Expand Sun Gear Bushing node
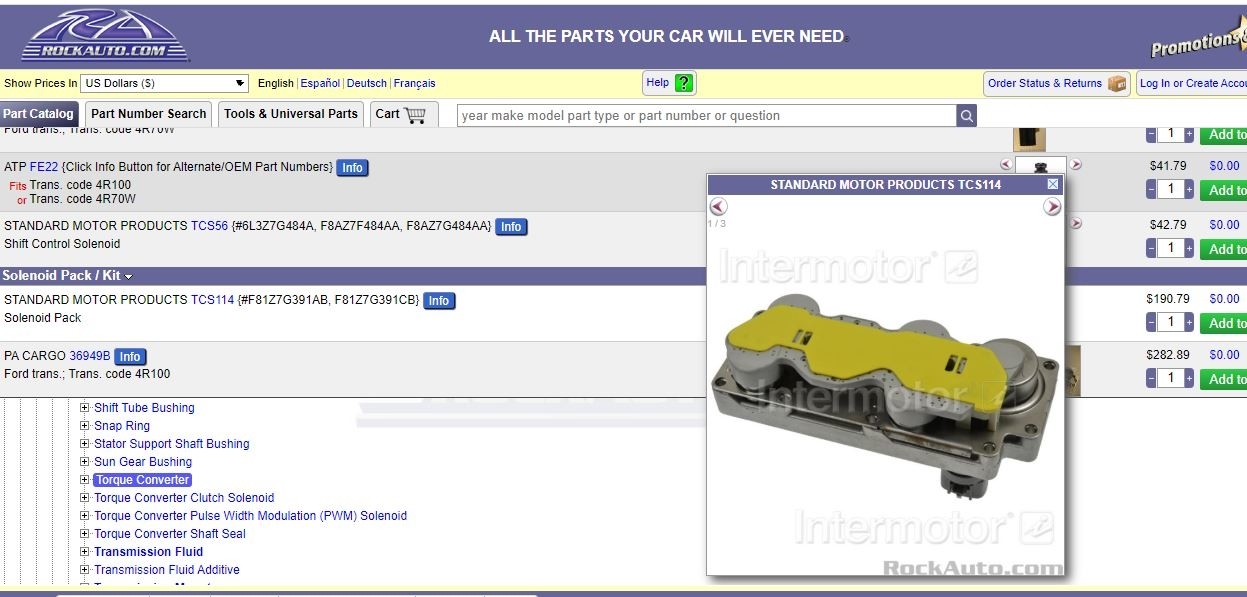Image resolution: width=1247 pixels, height=597 pixels. coord(85,461)
